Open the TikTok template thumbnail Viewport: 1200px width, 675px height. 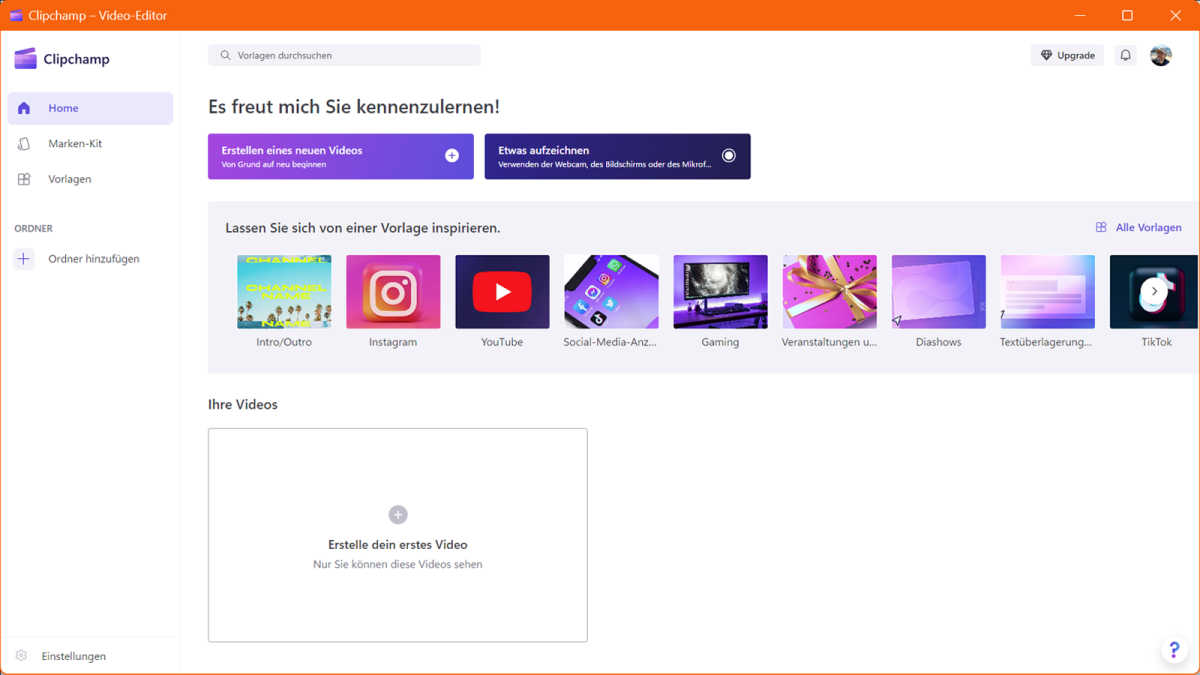(x=1154, y=292)
